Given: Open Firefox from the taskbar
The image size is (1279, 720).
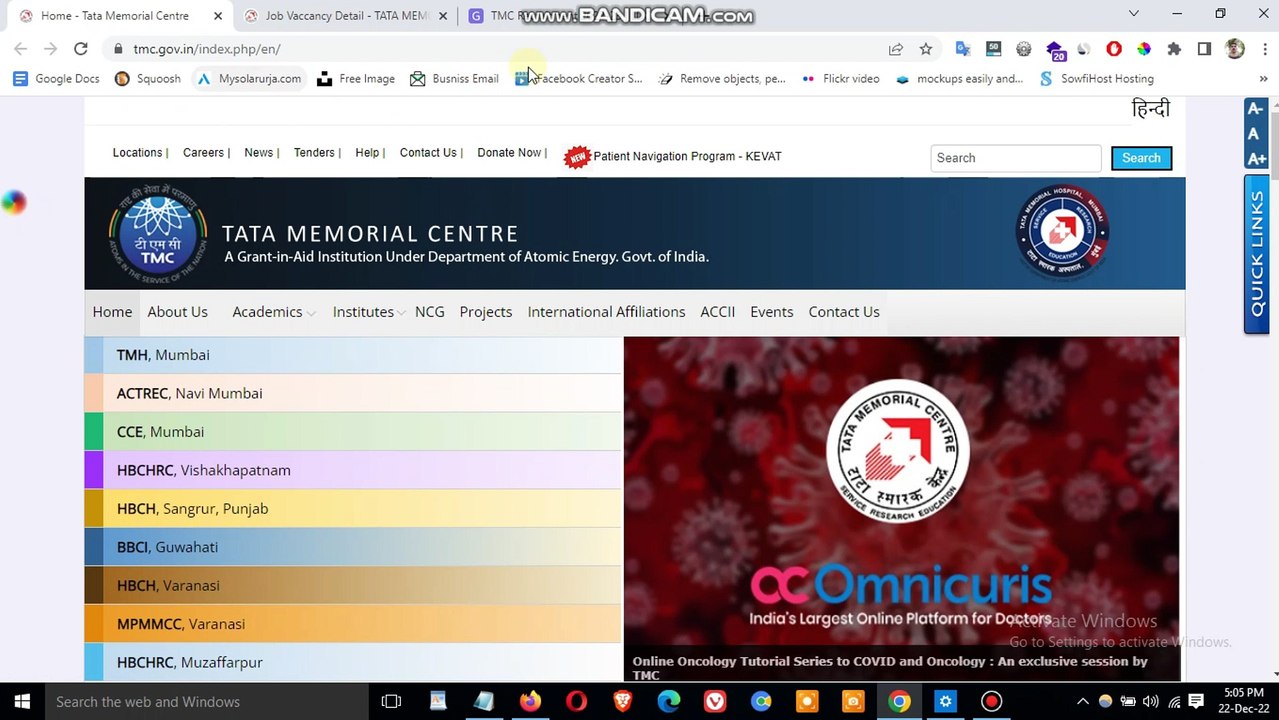Looking at the screenshot, I should point(530,701).
